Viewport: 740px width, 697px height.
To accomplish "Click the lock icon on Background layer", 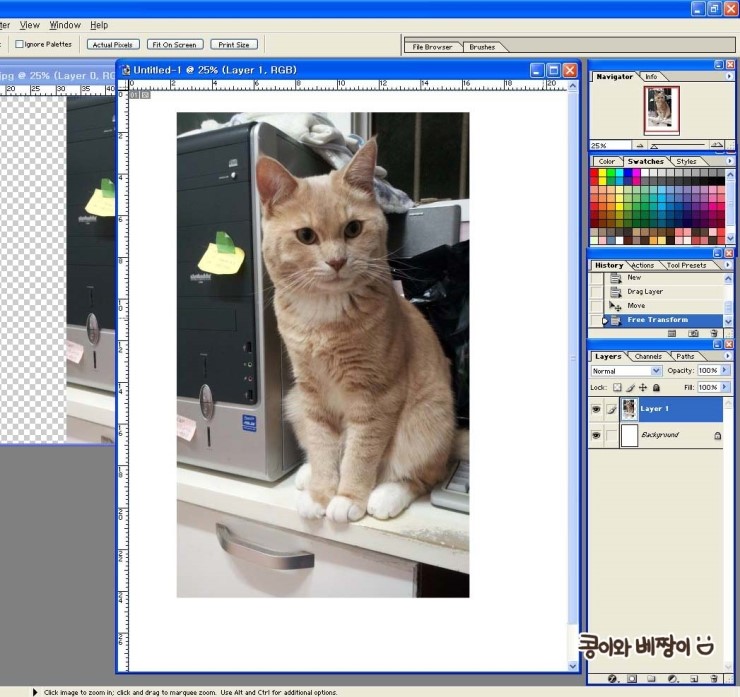I will [717, 436].
